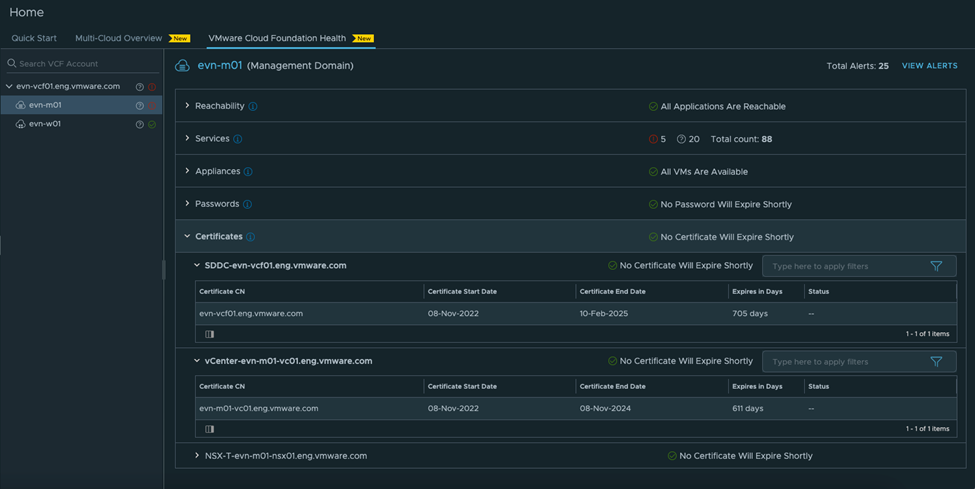Select evn-w01 domain in the tree
The image size is (975, 489).
pos(45,124)
